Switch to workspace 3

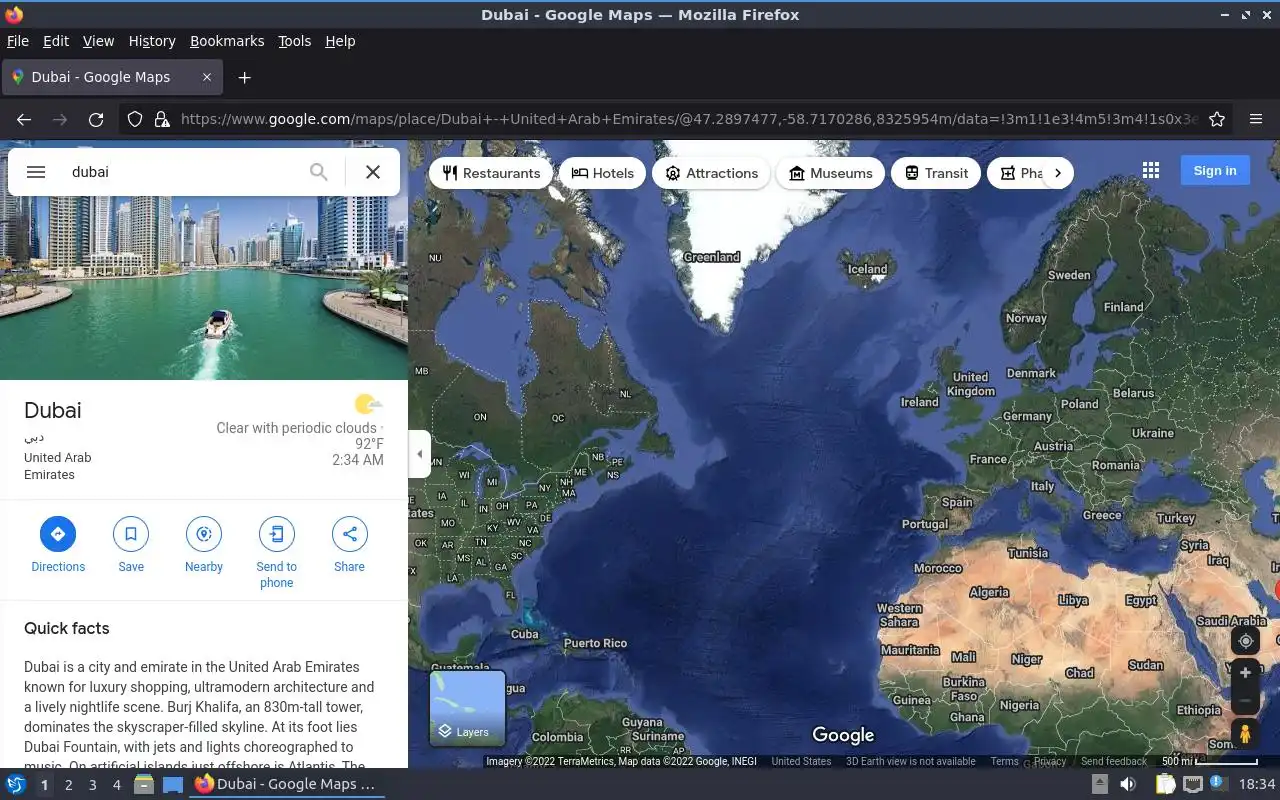click(x=92, y=785)
